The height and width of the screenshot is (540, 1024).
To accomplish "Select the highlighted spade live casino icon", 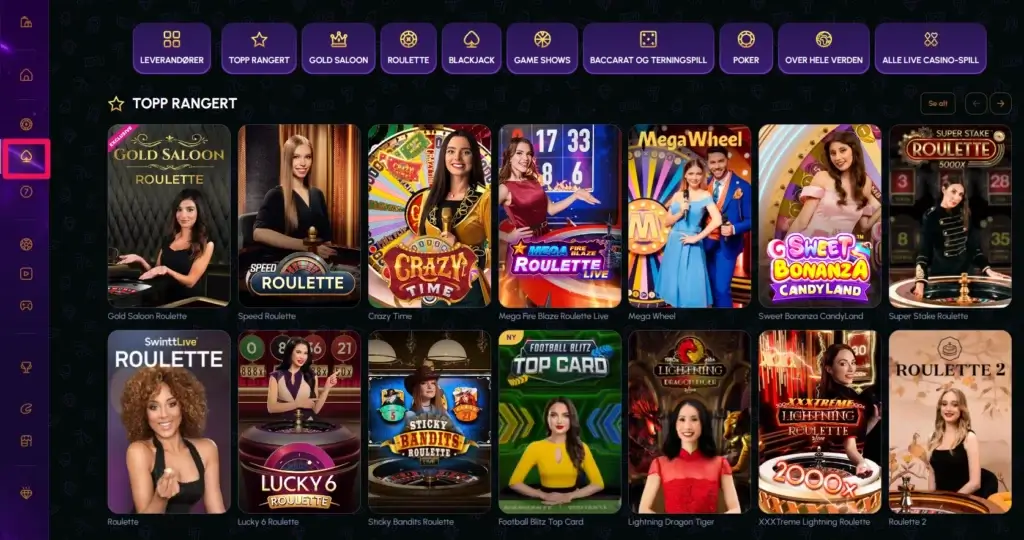I will click(26, 158).
